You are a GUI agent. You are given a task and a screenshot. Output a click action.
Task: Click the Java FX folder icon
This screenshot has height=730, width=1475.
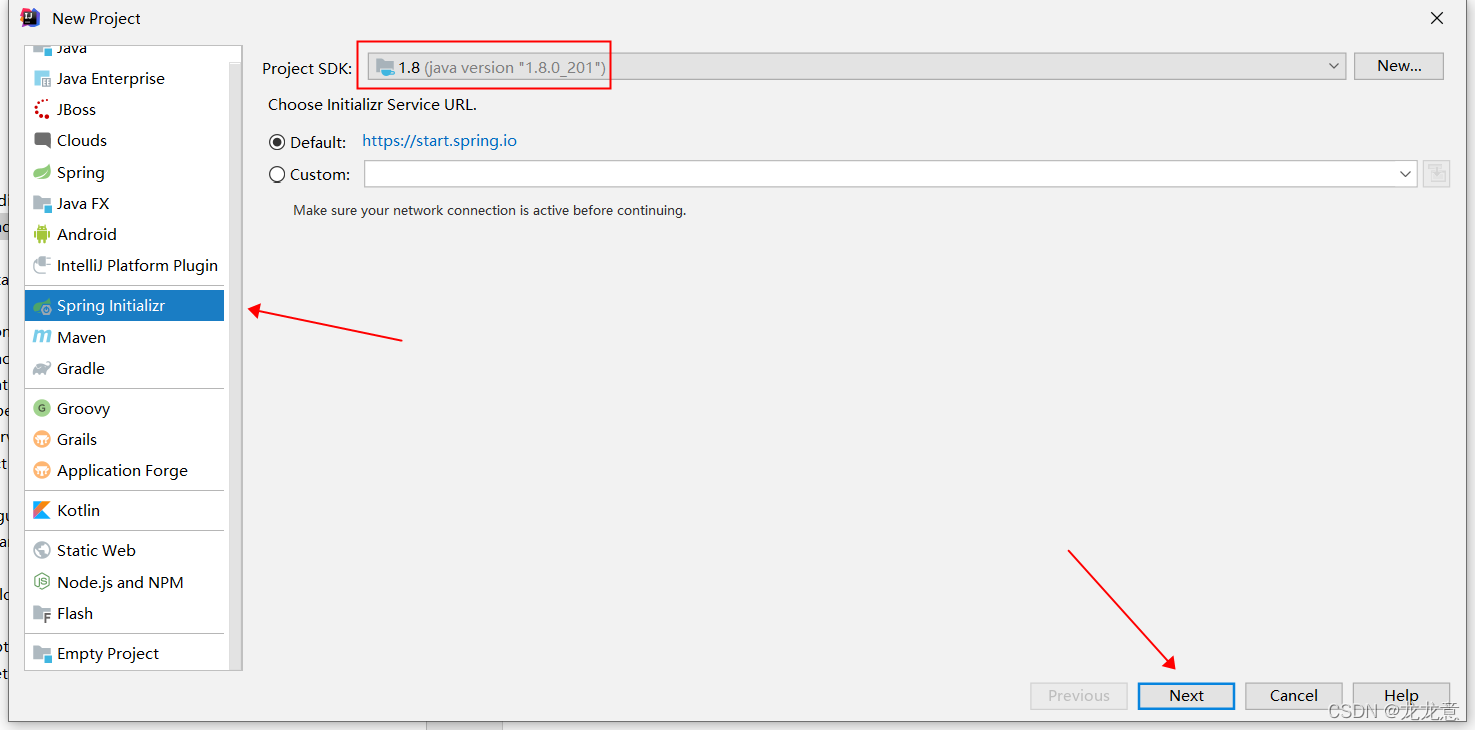(42, 204)
